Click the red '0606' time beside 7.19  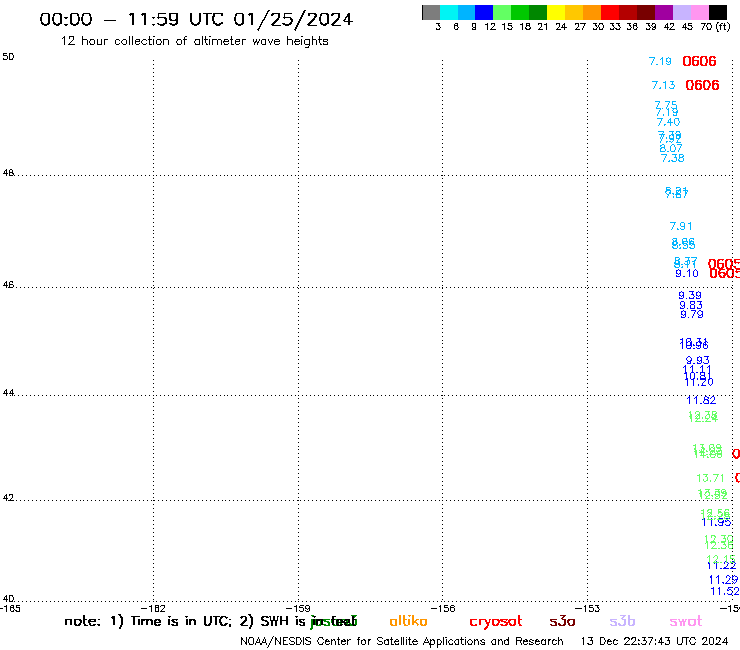pos(699,61)
